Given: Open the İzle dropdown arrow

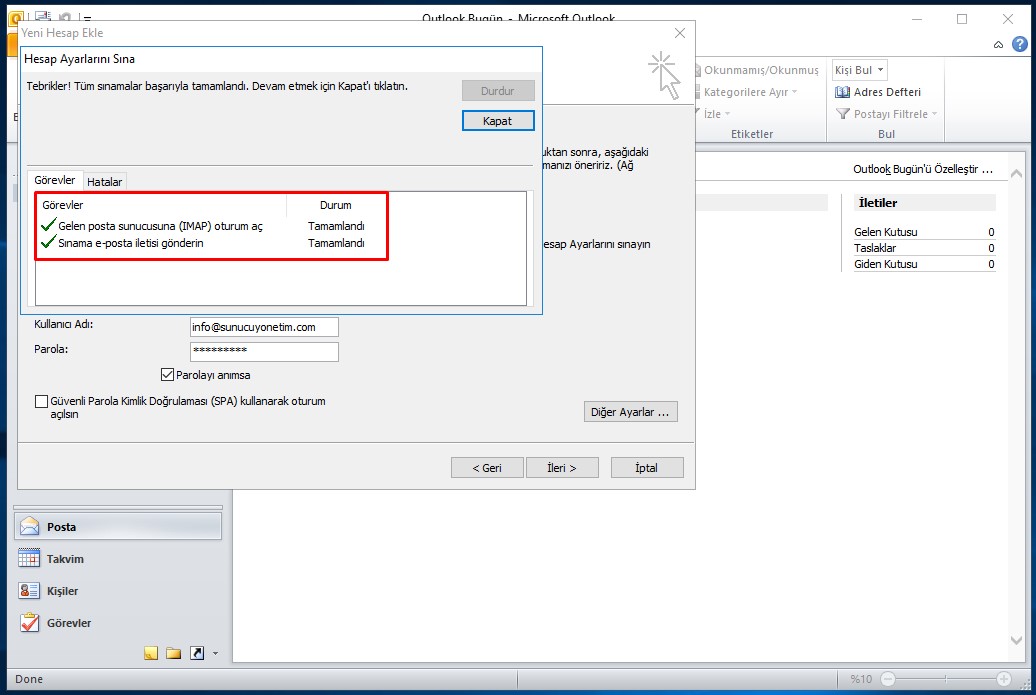Looking at the screenshot, I should point(727,114).
